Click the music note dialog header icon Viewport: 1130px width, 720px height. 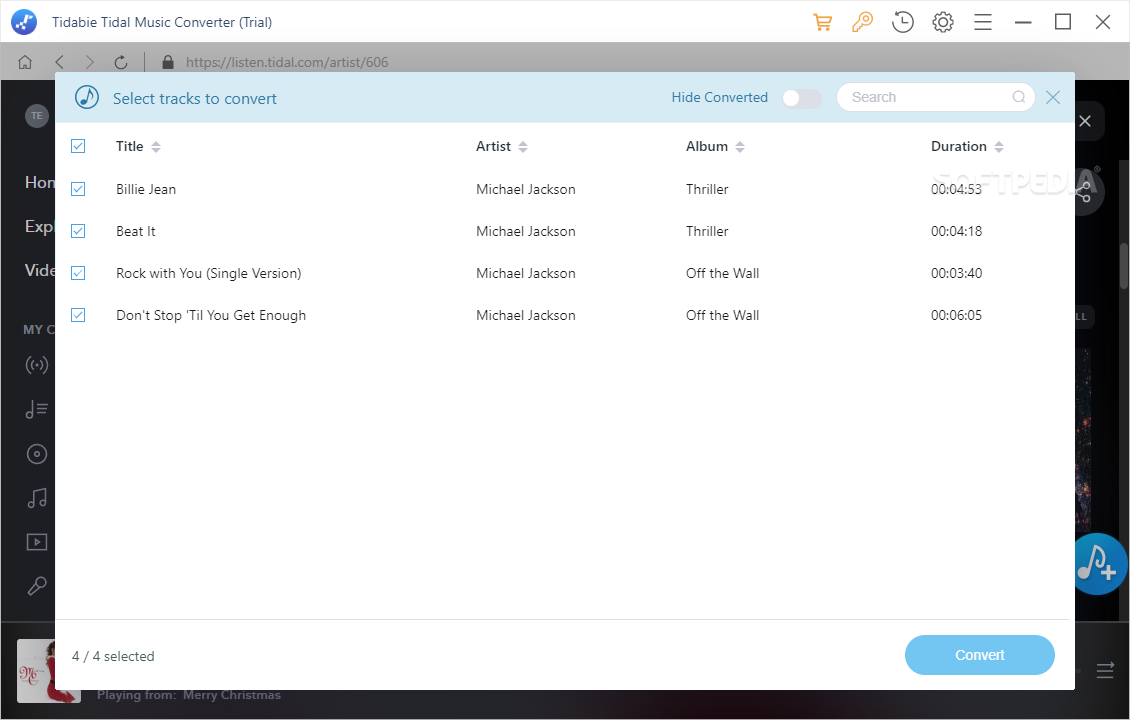tap(87, 97)
